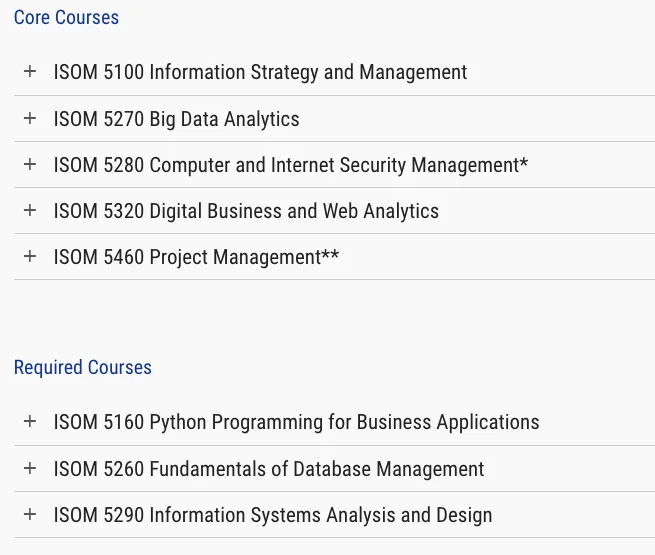Click the Core Courses heading
Screen dimensions: 655x555
pyautogui.click(x=66, y=17)
